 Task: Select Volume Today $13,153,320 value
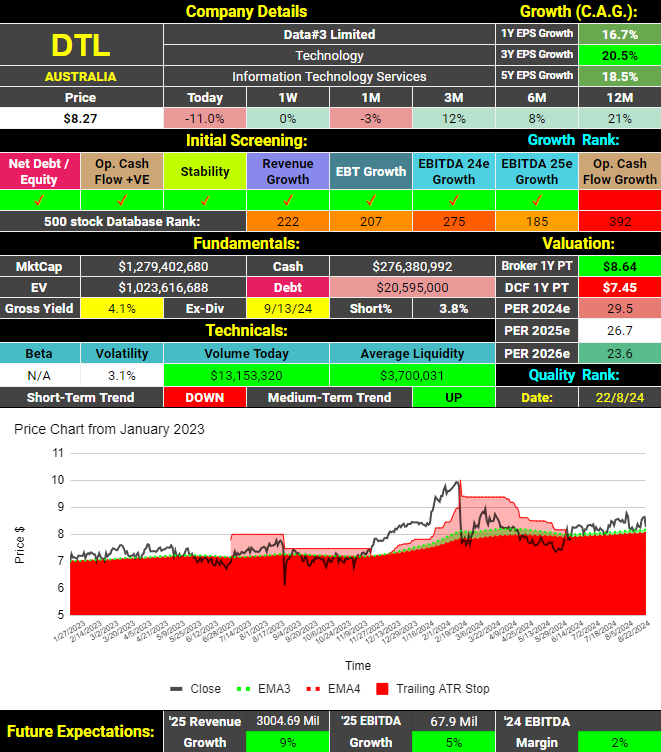coord(247,376)
